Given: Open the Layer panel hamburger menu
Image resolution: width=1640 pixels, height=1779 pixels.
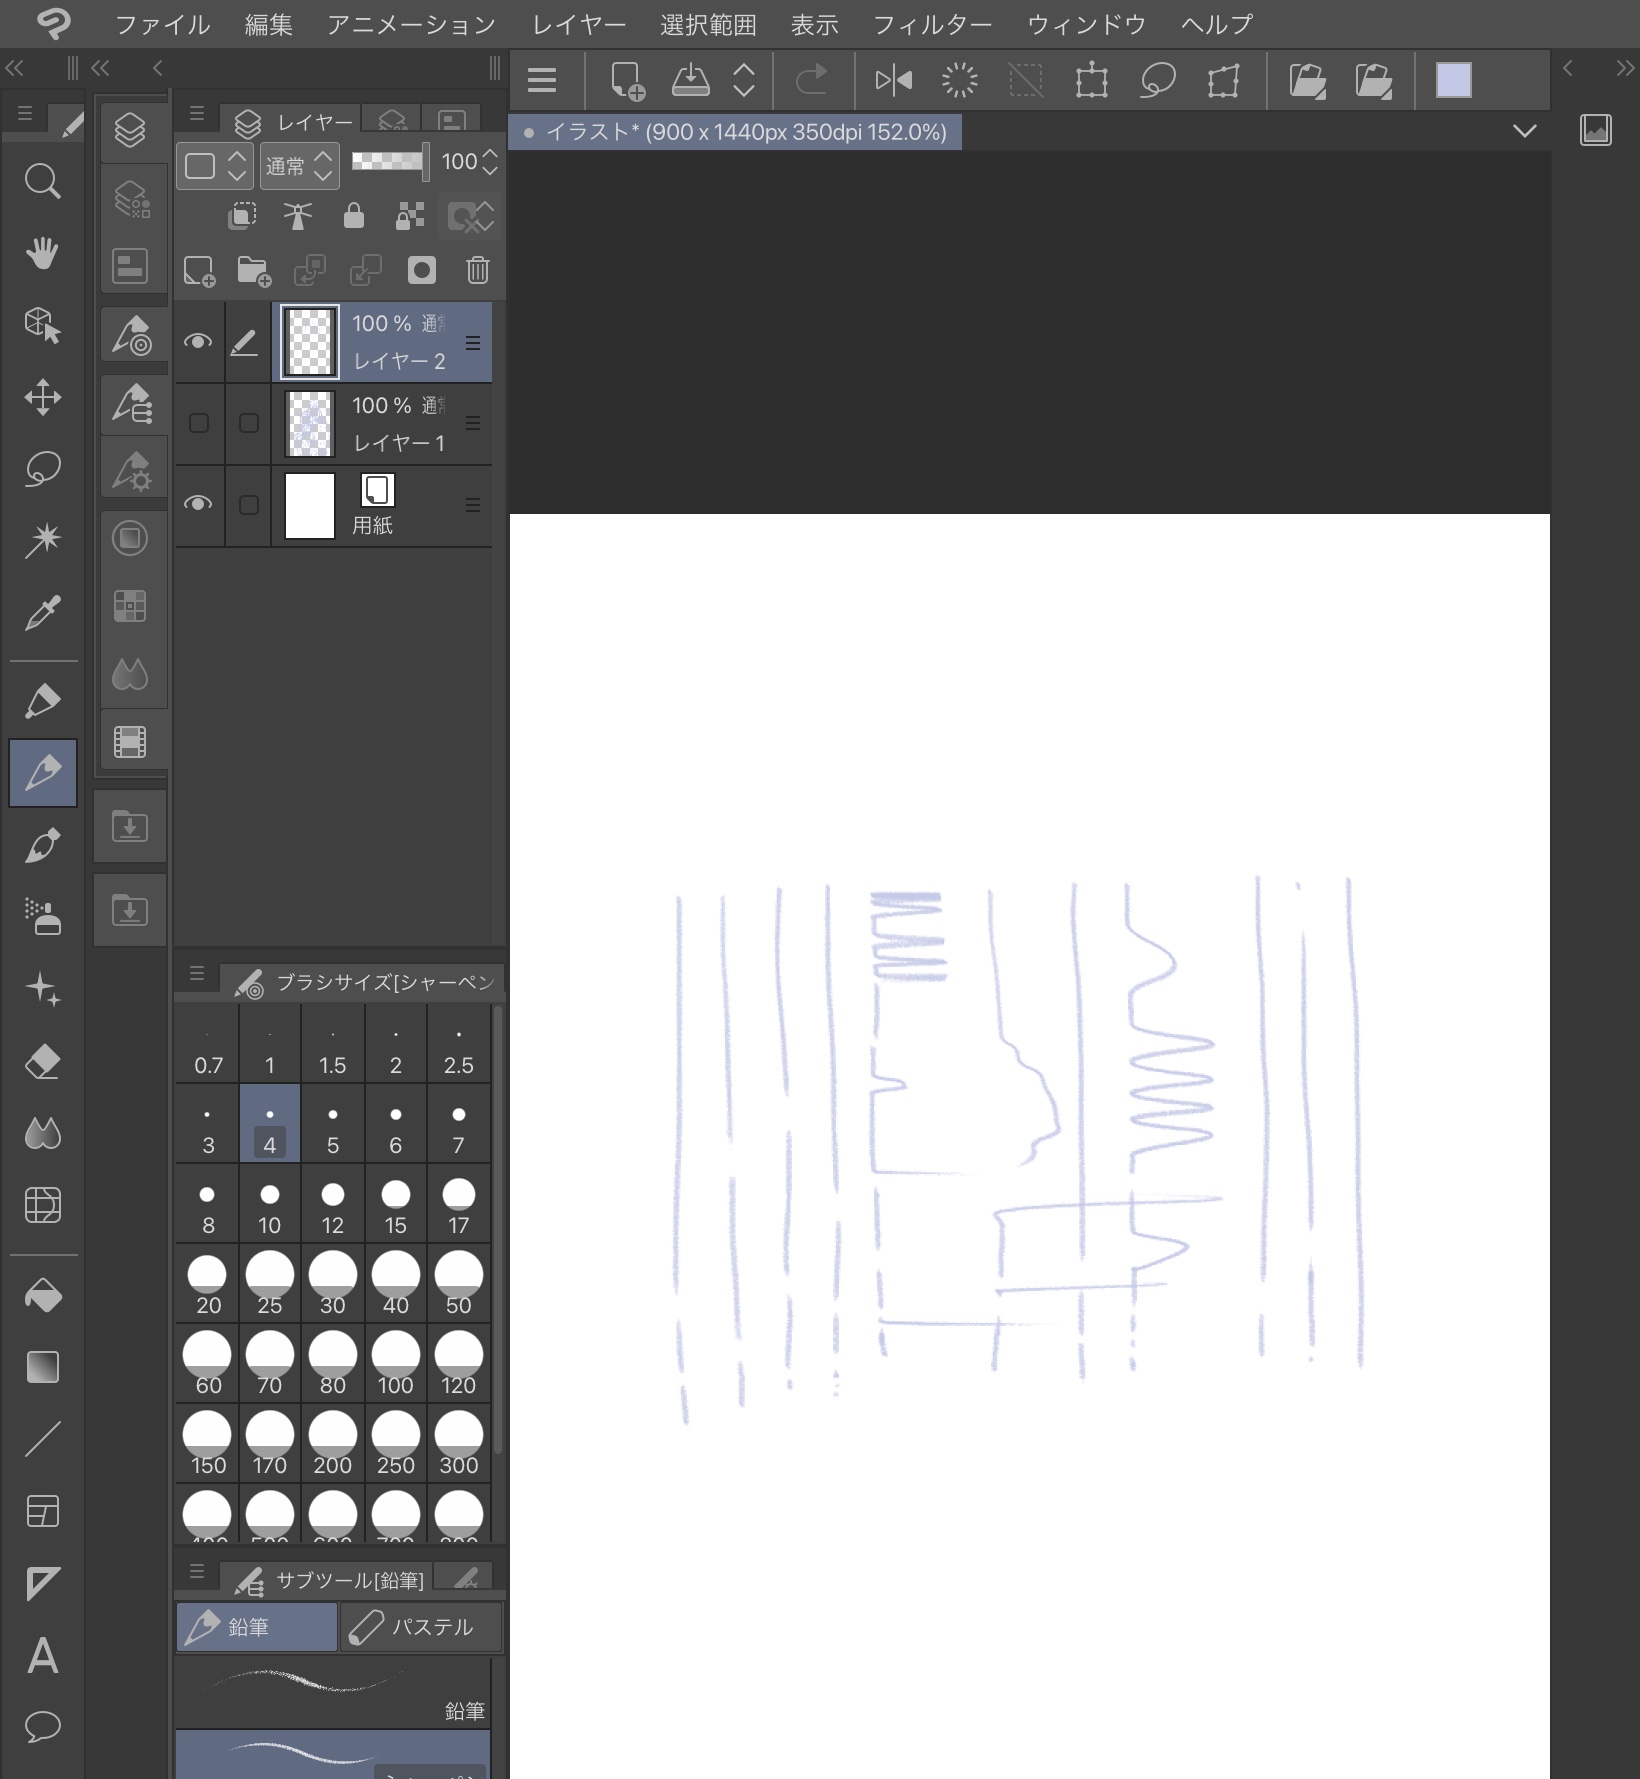Looking at the screenshot, I should (x=197, y=114).
